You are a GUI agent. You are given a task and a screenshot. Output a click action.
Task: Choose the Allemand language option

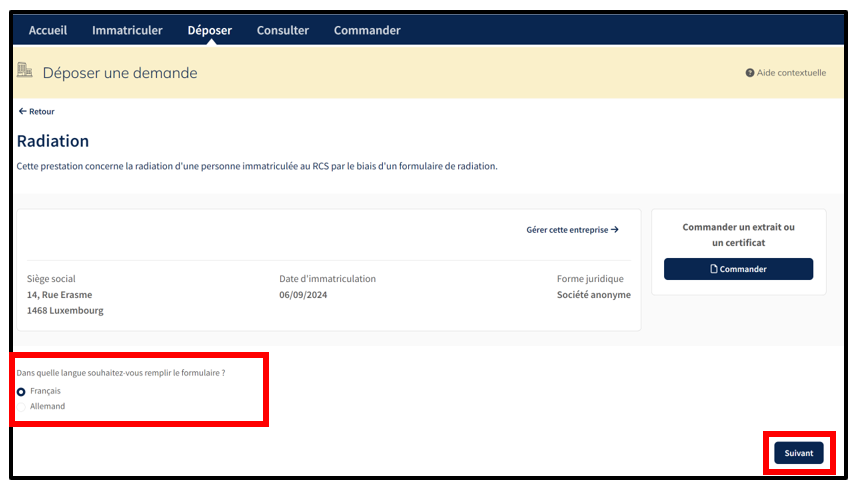coord(47,406)
